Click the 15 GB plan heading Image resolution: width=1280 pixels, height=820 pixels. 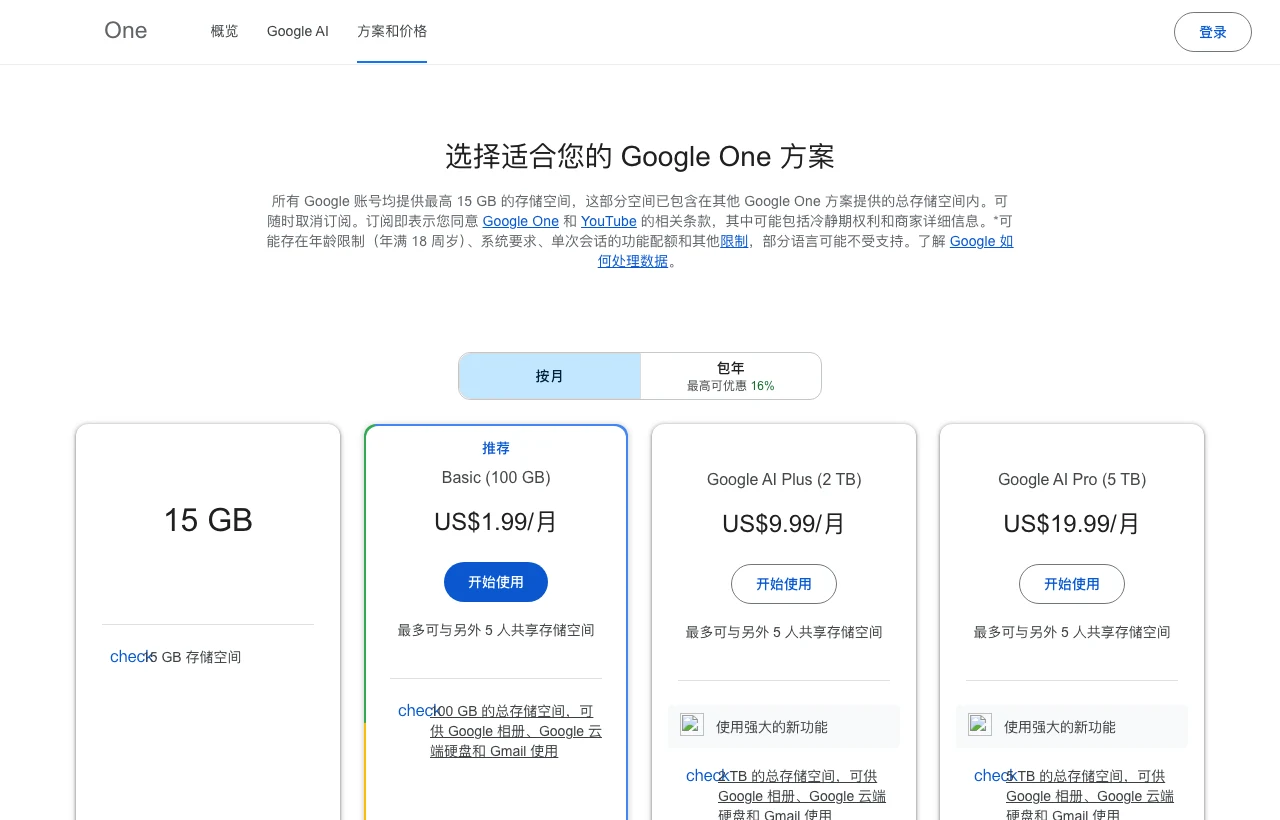coord(208,520)
